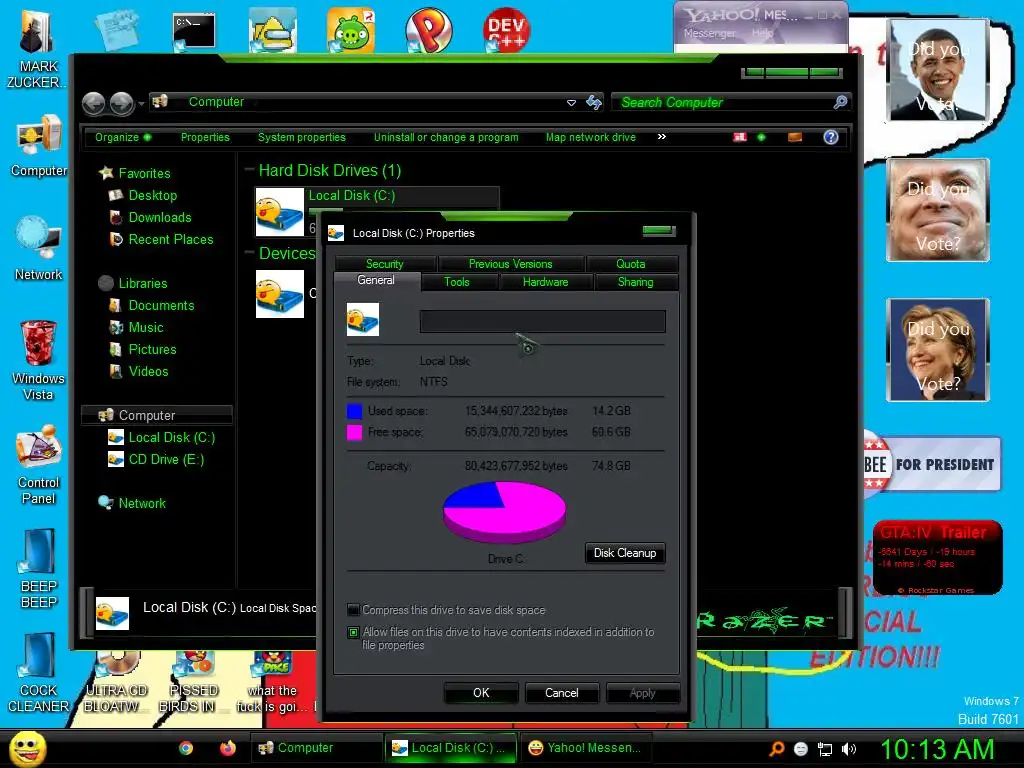Click the smiley Start button
Image resolution: width=1024 pixels, height=768 pixels.
(x=27, y=748)
